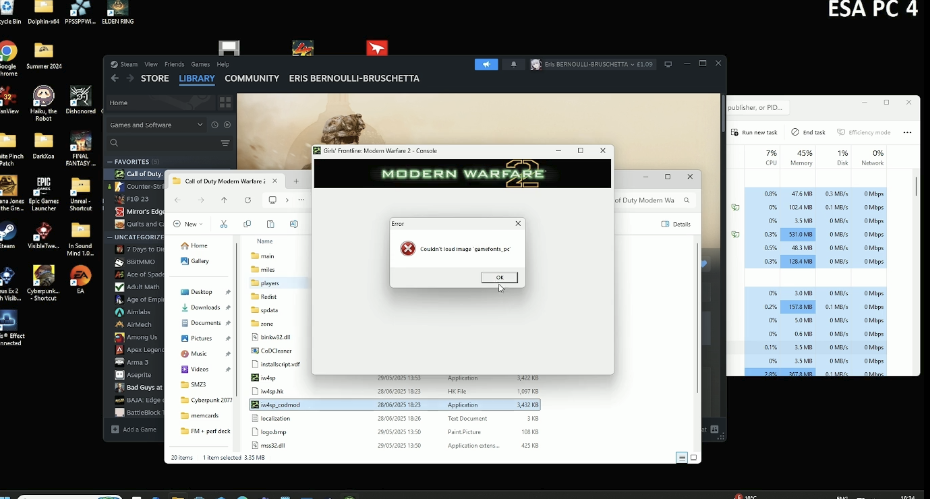Expand the Games and Software filter dropdown

tap(156, 125)
